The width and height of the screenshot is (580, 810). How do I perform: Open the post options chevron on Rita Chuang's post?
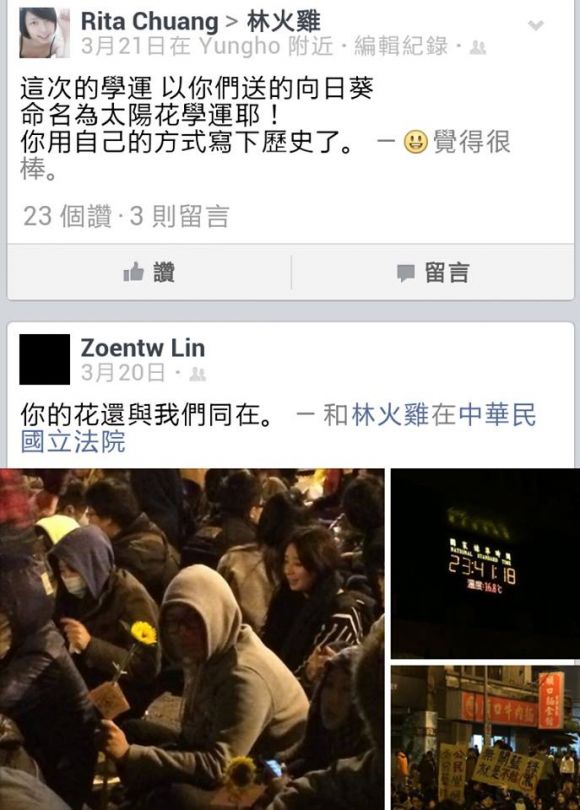click(x=536, y=25)
